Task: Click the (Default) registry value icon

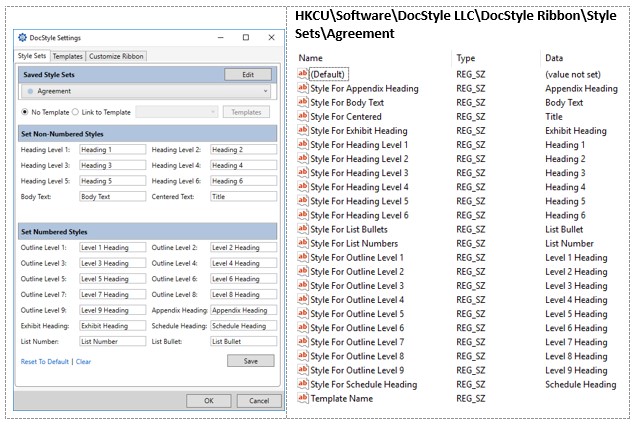Action: pyautogui.click(x=302, y=74)
